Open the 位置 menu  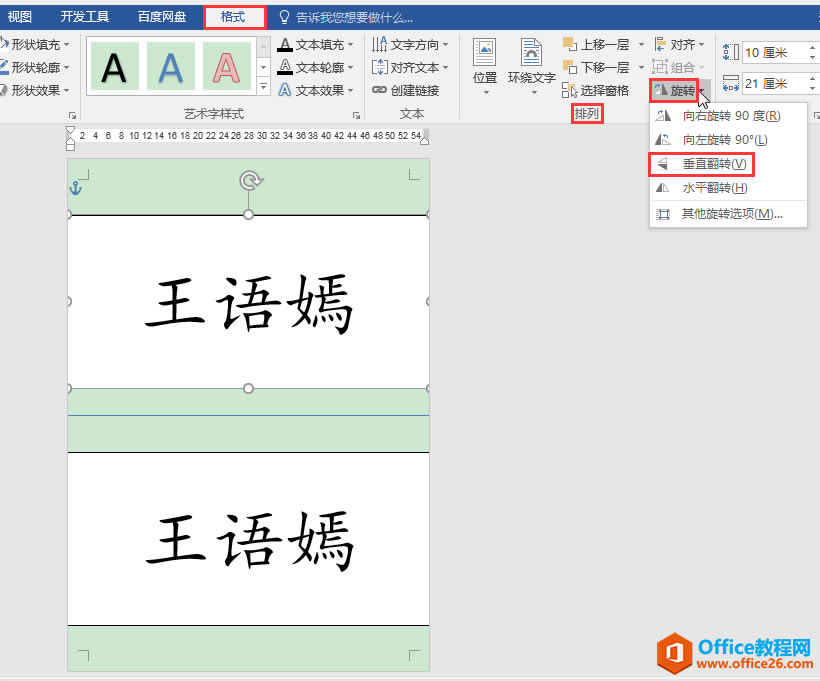coord(485,67)
